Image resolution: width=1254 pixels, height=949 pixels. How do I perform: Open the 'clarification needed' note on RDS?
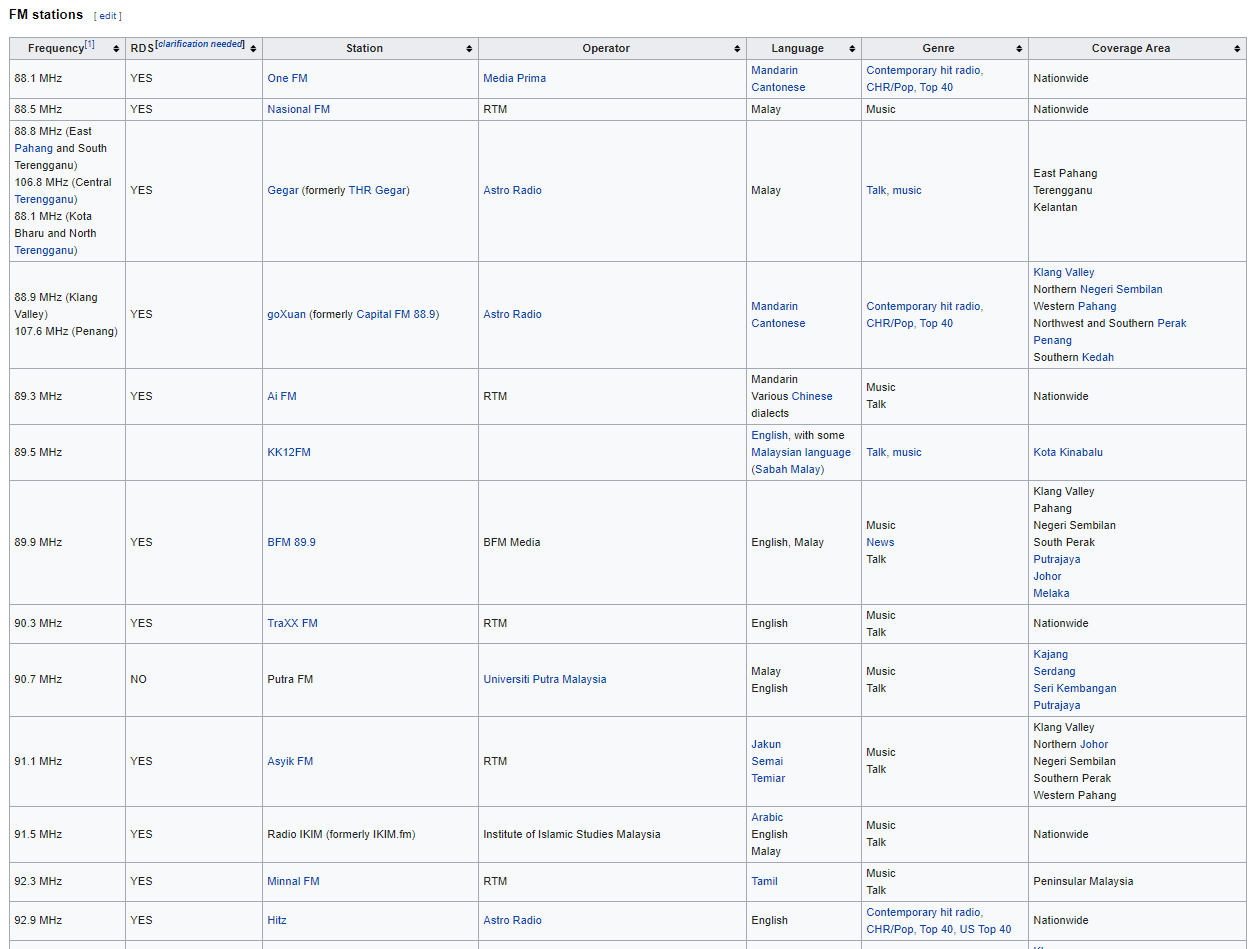(x=200, y=44)
